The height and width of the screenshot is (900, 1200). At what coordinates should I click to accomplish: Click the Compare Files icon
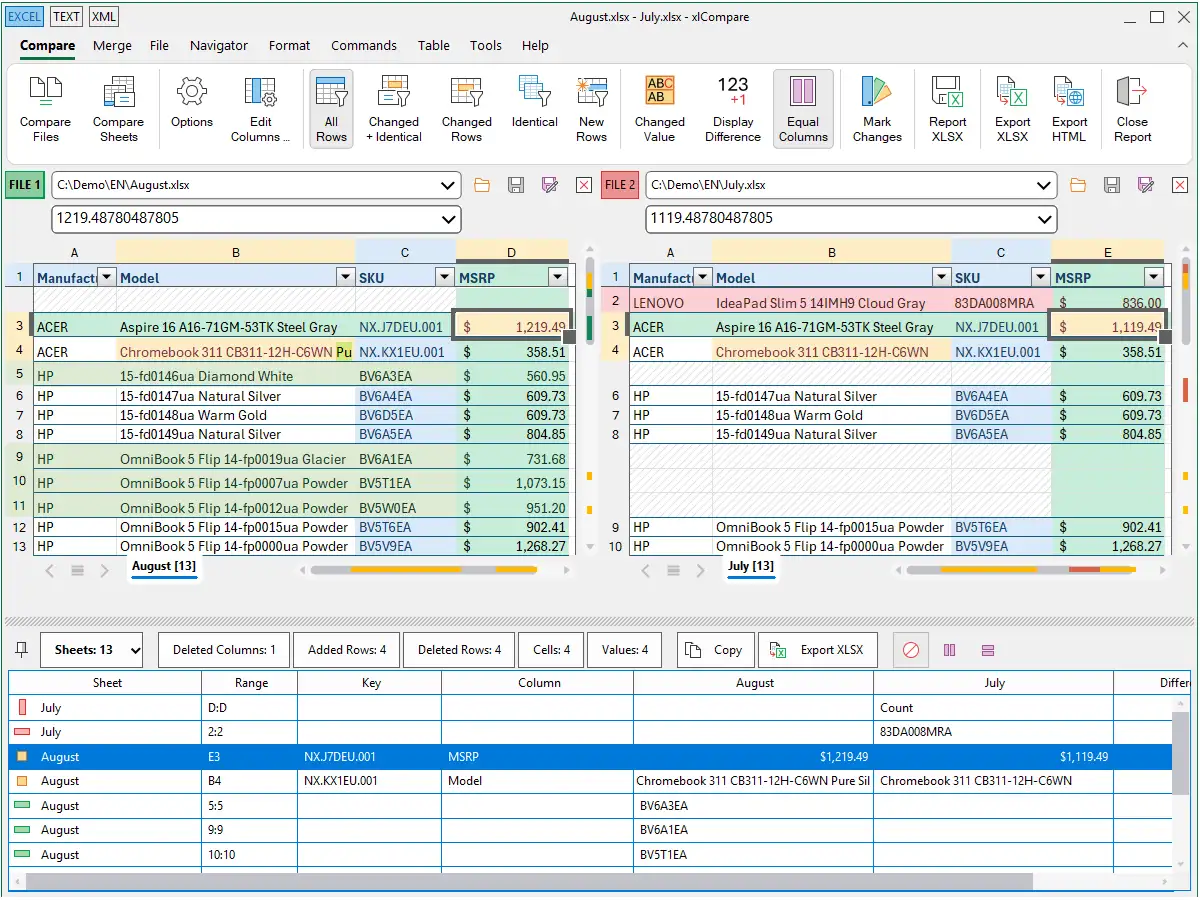coord(46,109)
